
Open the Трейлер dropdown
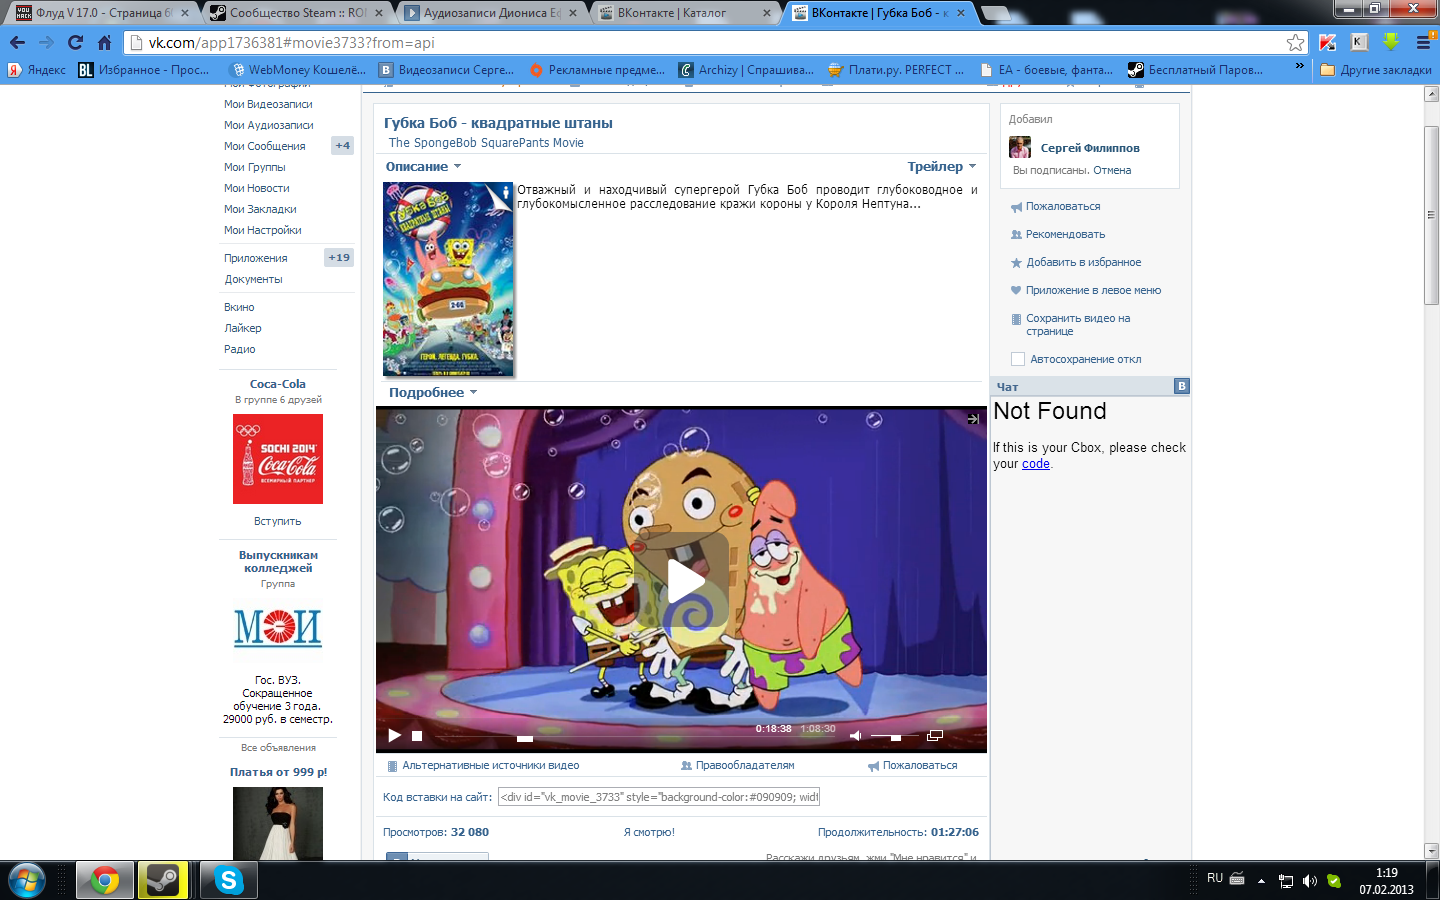(942, 167)
